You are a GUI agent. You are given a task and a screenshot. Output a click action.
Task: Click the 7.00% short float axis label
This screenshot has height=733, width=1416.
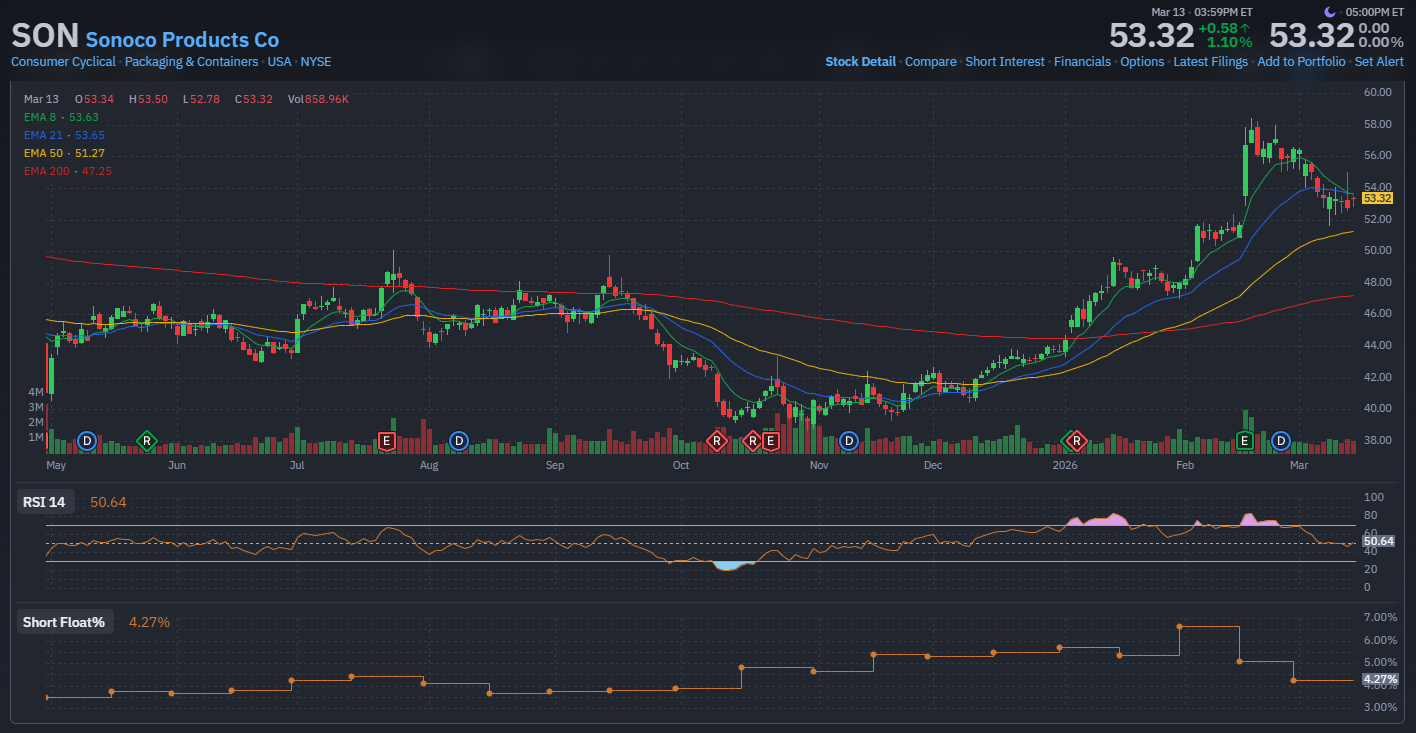point(1380,617)
